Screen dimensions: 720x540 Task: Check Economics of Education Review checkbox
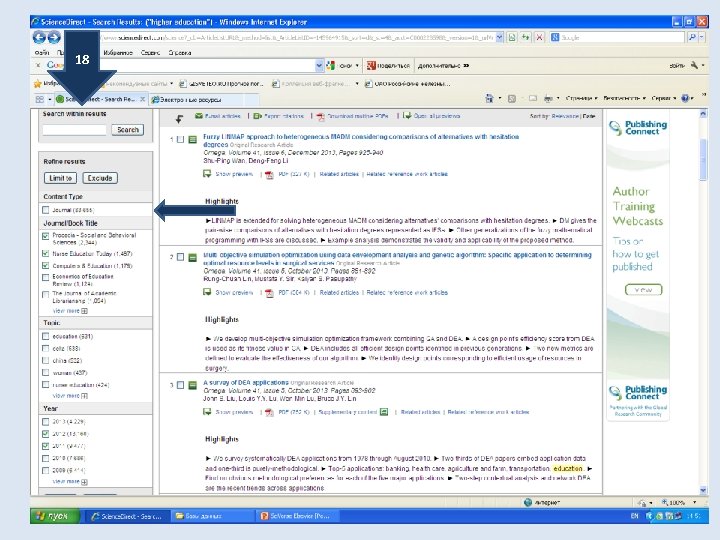pos(45,277)
